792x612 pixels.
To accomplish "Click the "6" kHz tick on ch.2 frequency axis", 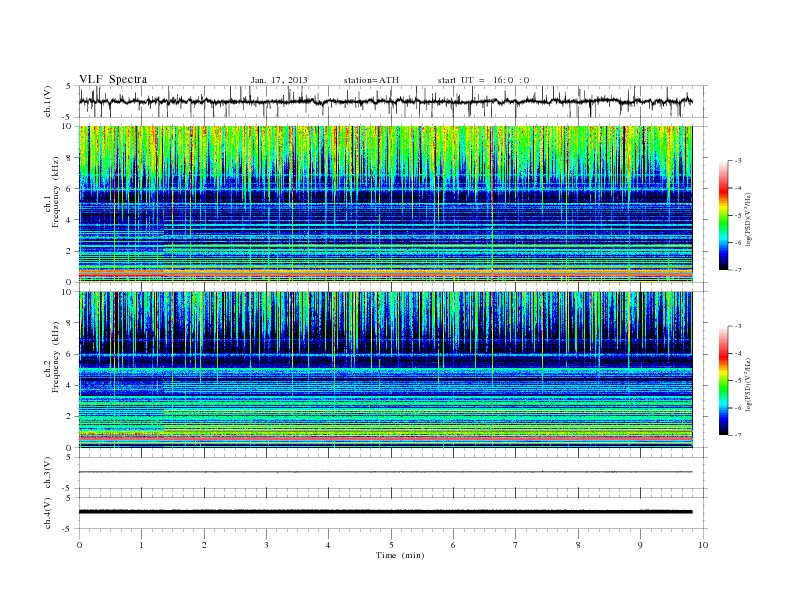I will [69, 354].
